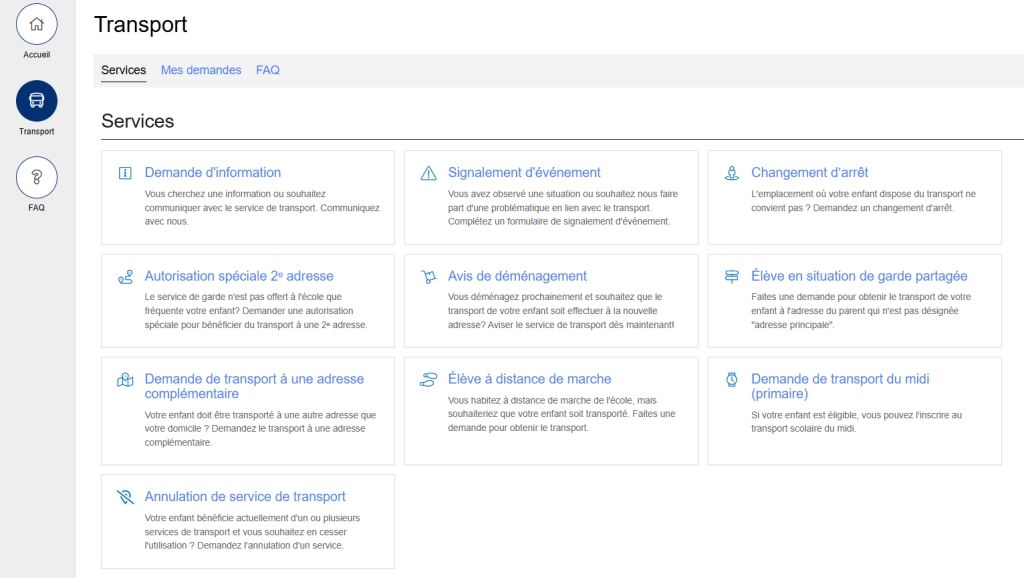Screen dimensions: 1024x578
Task: Open the Demande d'information link
Action: tap(213, 173)
